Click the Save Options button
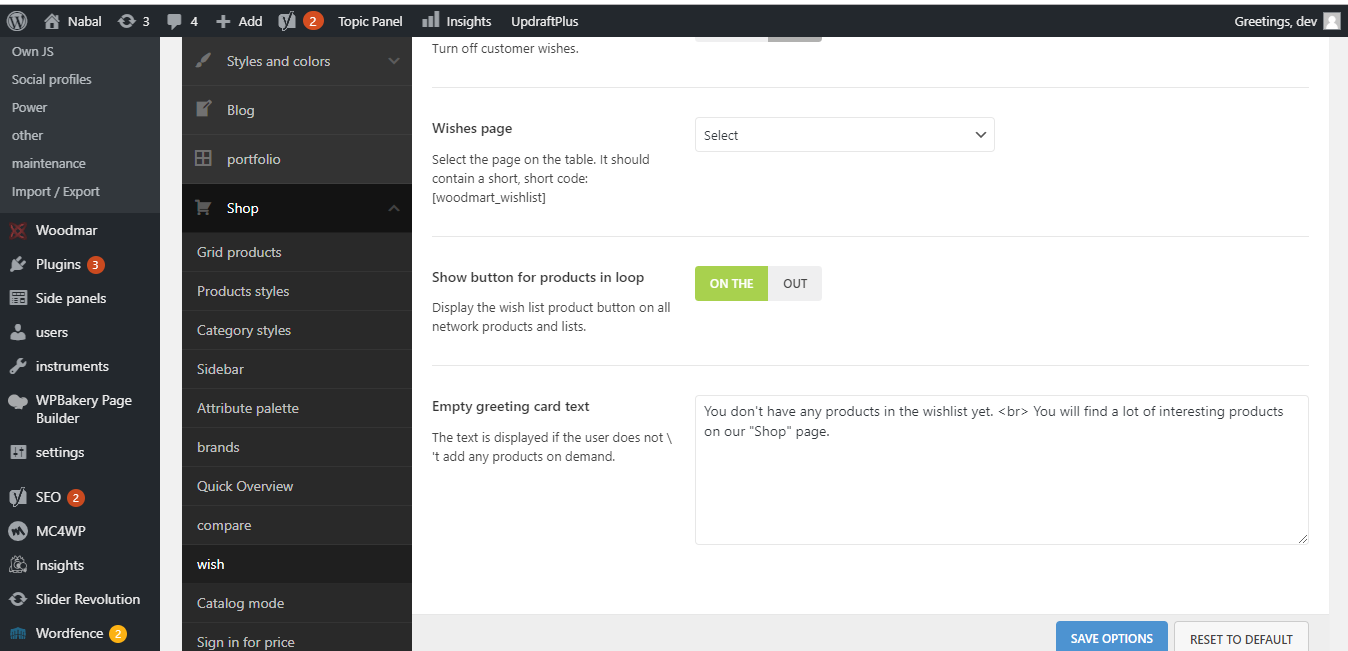This screenshot has height=651, width=1348. 1111,638
